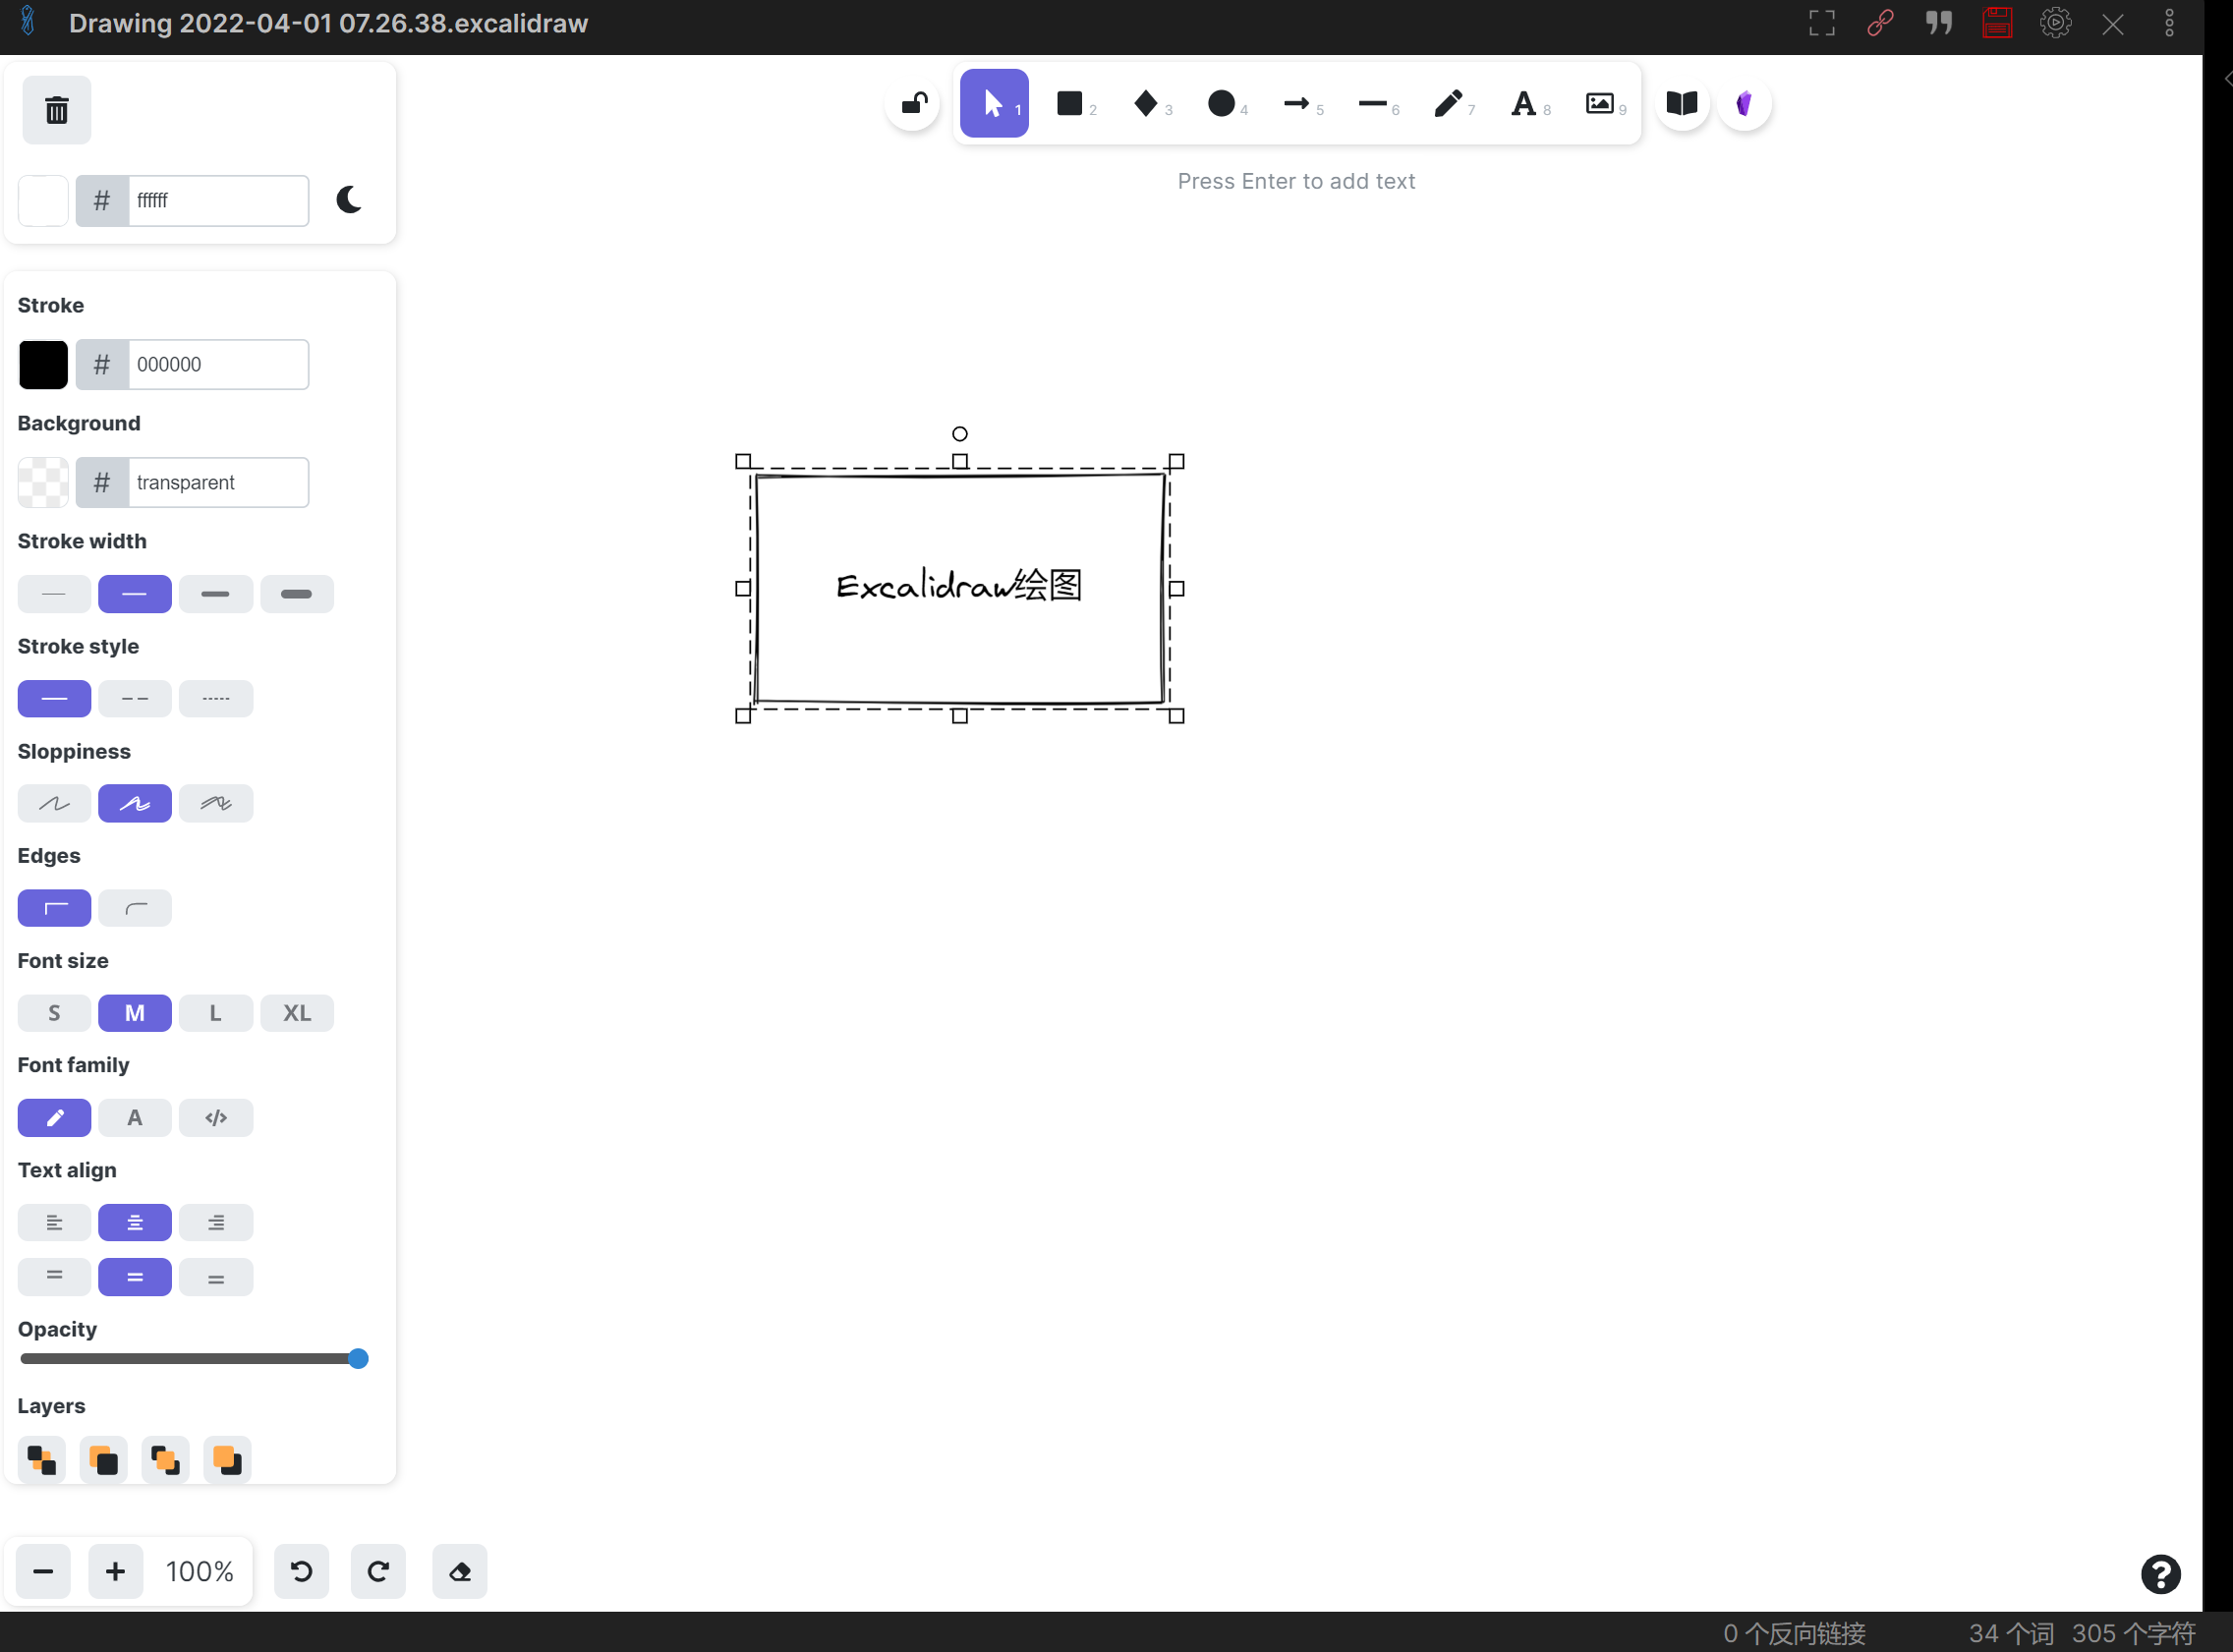Open the shape library panel
The width and height of the screenshot is (2233, 1652).
1681,103
